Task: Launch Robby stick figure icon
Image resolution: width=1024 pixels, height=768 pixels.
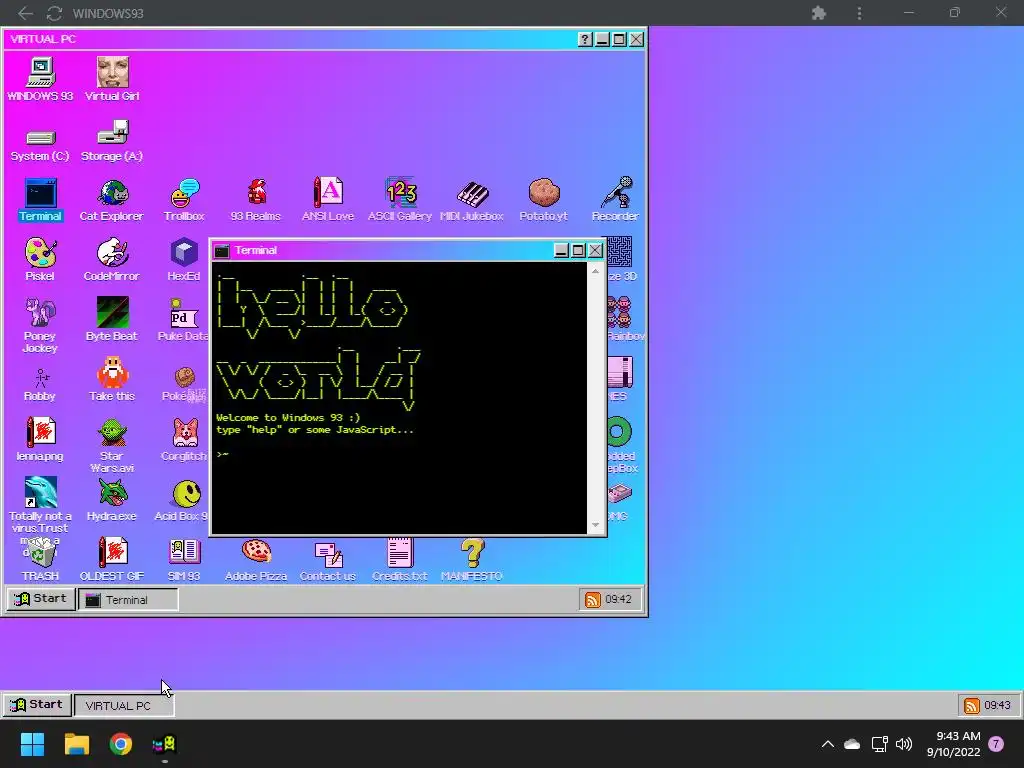Action: [x=40, y=384]
